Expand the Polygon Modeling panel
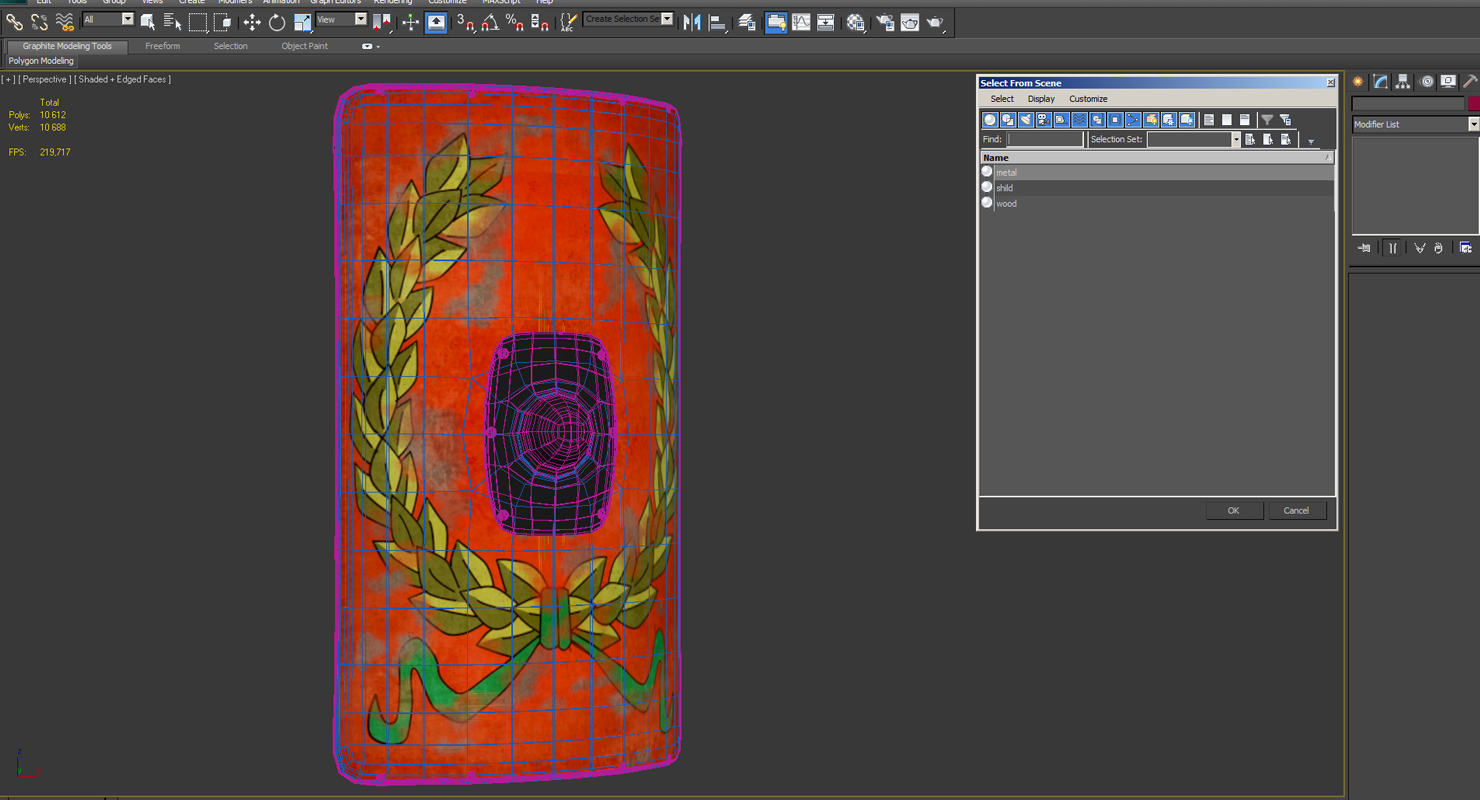The height and width of the screenshot is (800, 1480). [41, 61]
